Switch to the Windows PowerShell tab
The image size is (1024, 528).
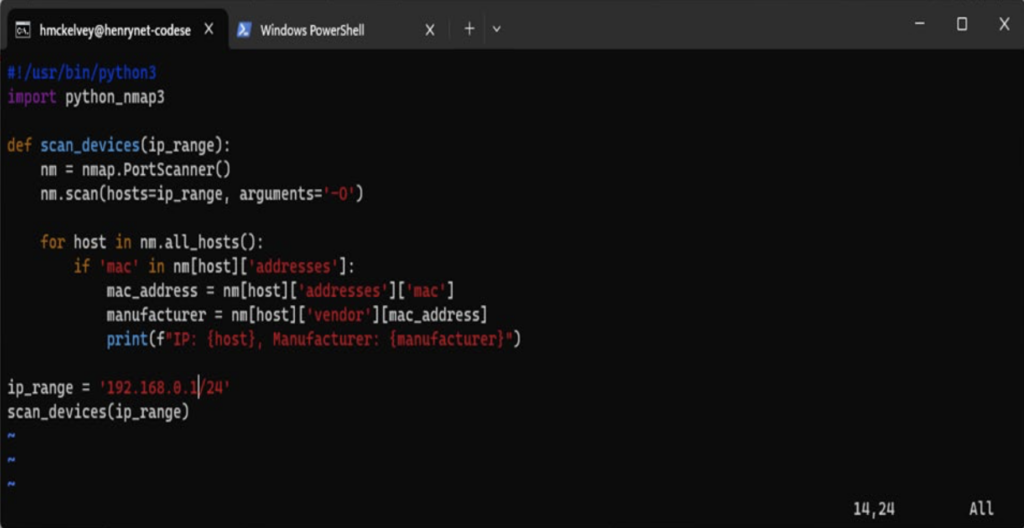pyautogui.click(x=312, y=30)
